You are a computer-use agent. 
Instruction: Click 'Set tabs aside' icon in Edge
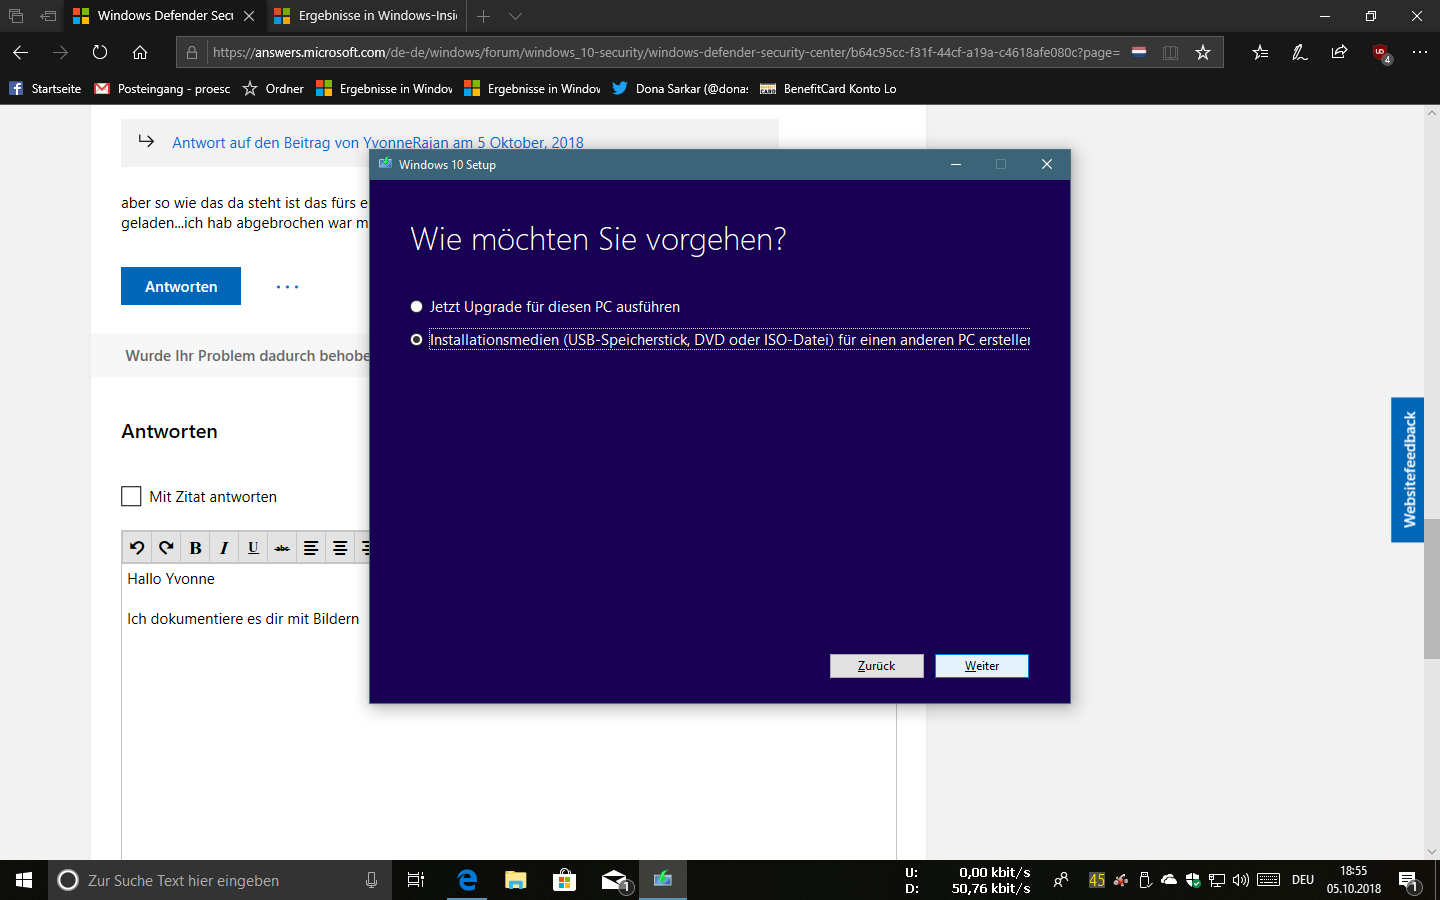48,16
